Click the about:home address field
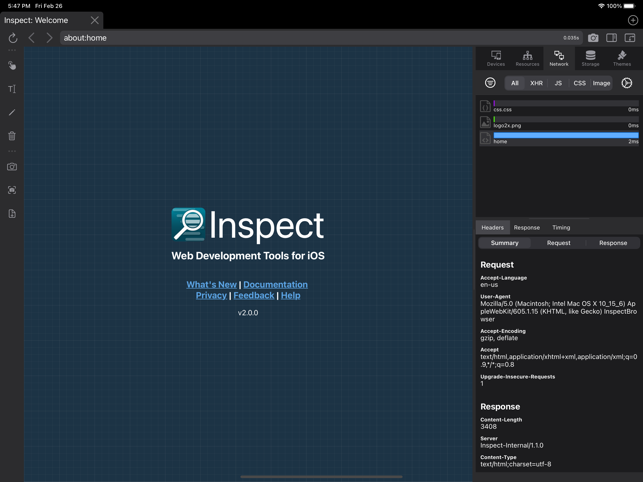 pos(321,38)
